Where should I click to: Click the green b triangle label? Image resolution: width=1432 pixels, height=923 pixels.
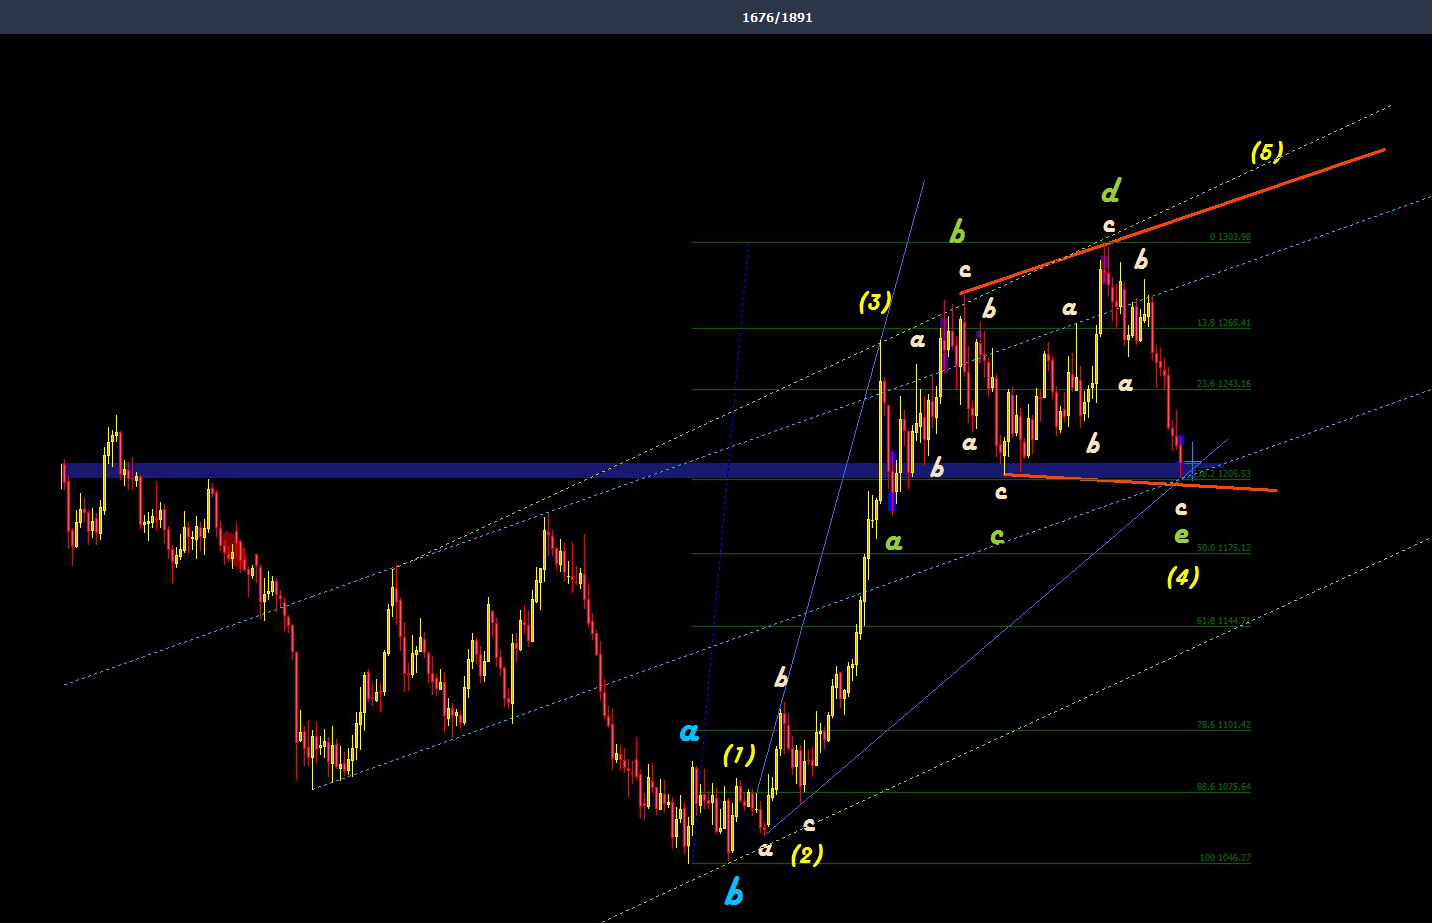[x=957, y=232]
